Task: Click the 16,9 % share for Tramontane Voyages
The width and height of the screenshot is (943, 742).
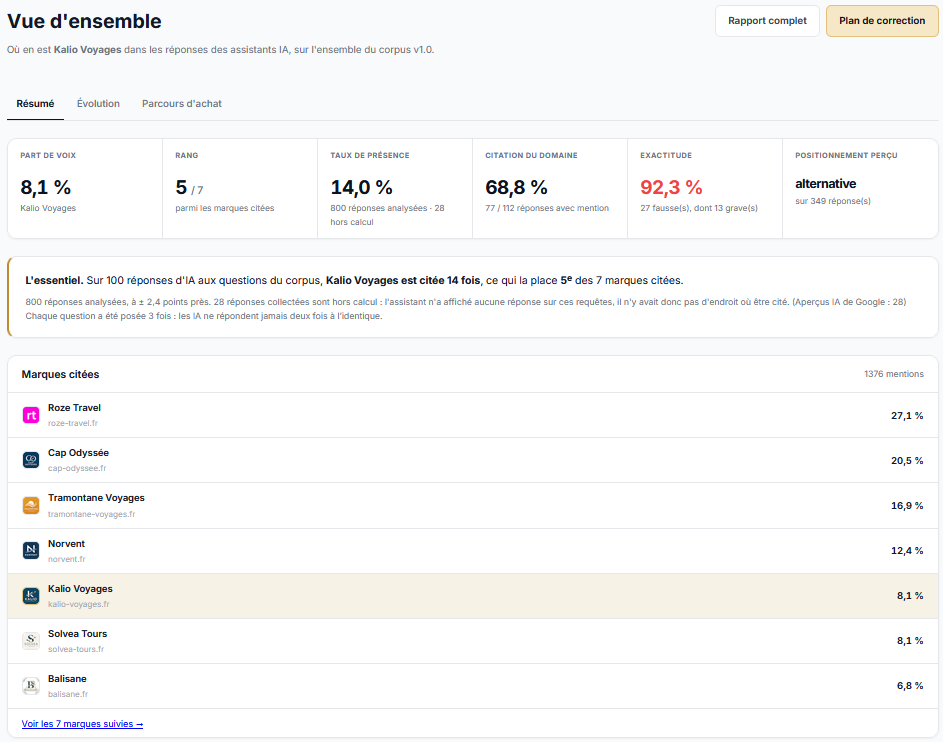Action: click(x=907, y=506)
